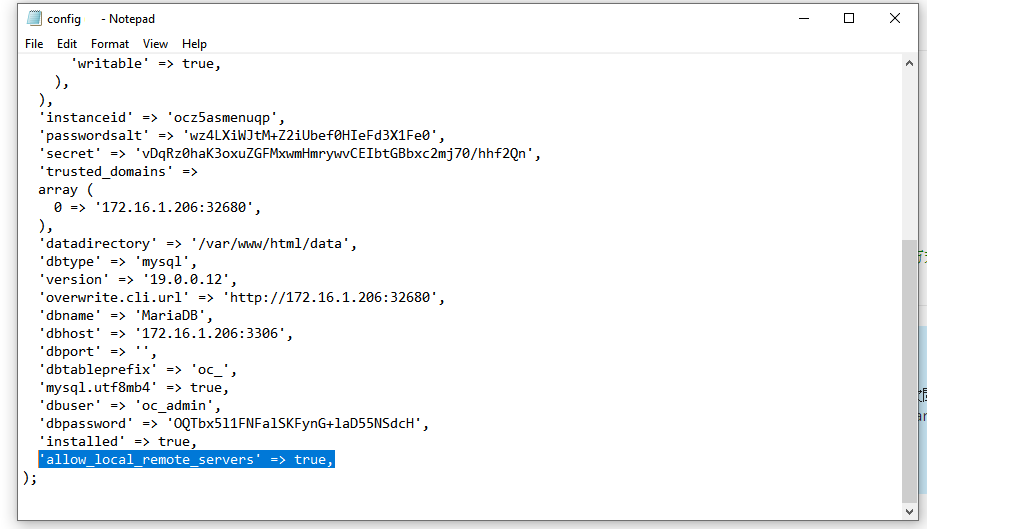This screenshot has height=529, width=1024.
Task: Close the config Notepad window
Action: (x=895, y=18)
